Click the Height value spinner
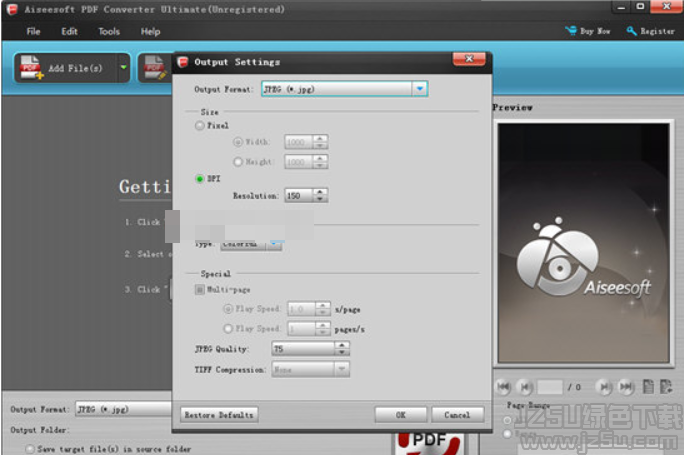This screenshot has height=455, width=684. [306, 162]
